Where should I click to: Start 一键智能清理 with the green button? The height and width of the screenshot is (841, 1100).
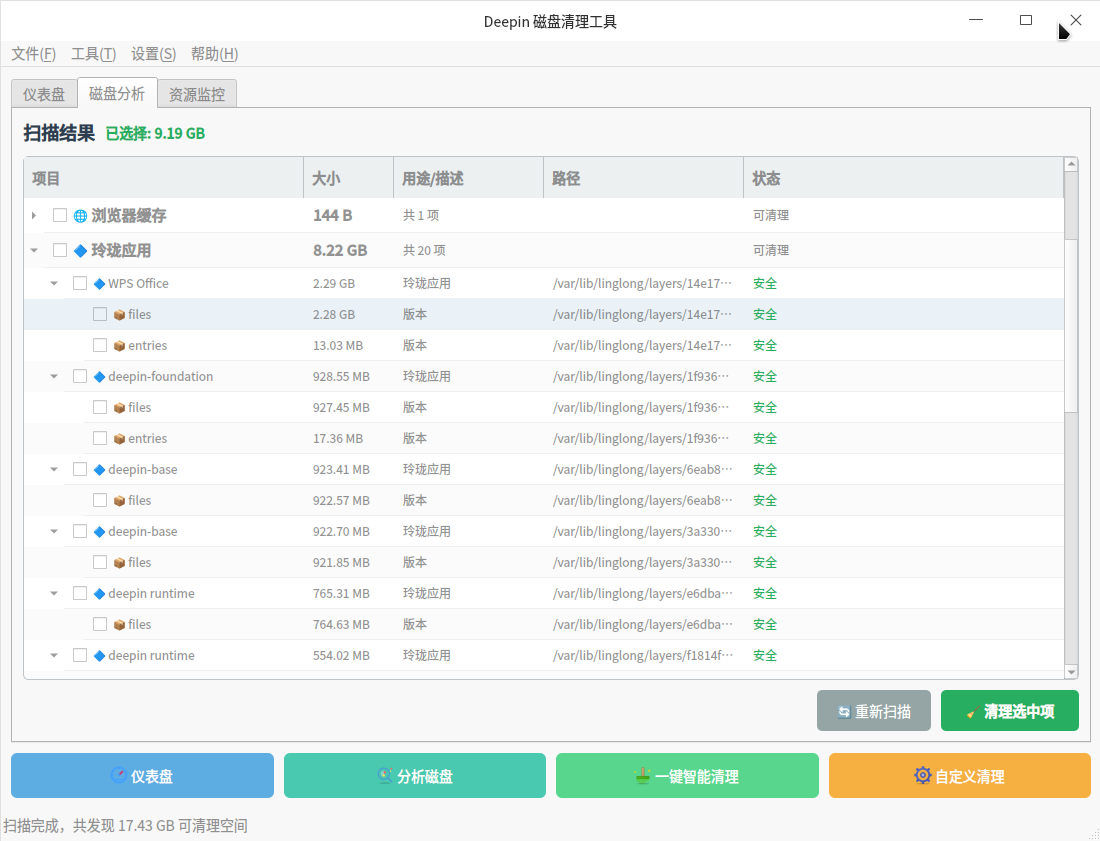tap(687, 776)
